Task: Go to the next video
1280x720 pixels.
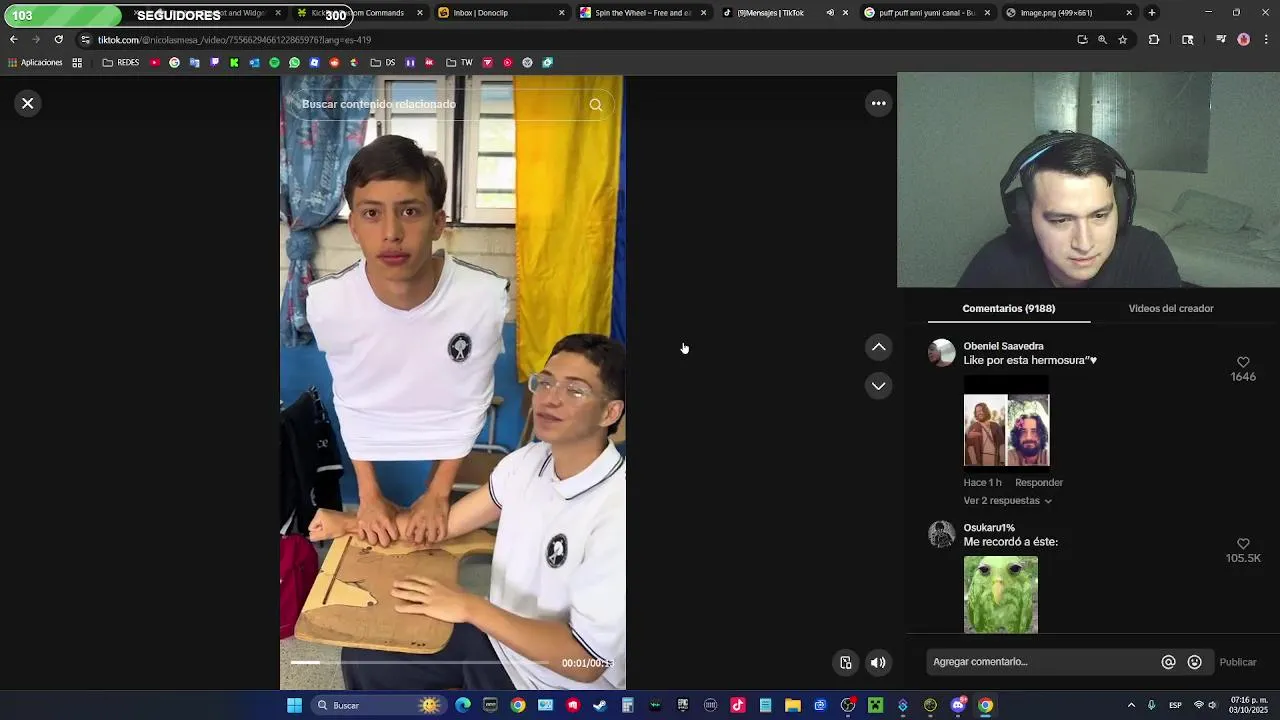Action: 878,386
